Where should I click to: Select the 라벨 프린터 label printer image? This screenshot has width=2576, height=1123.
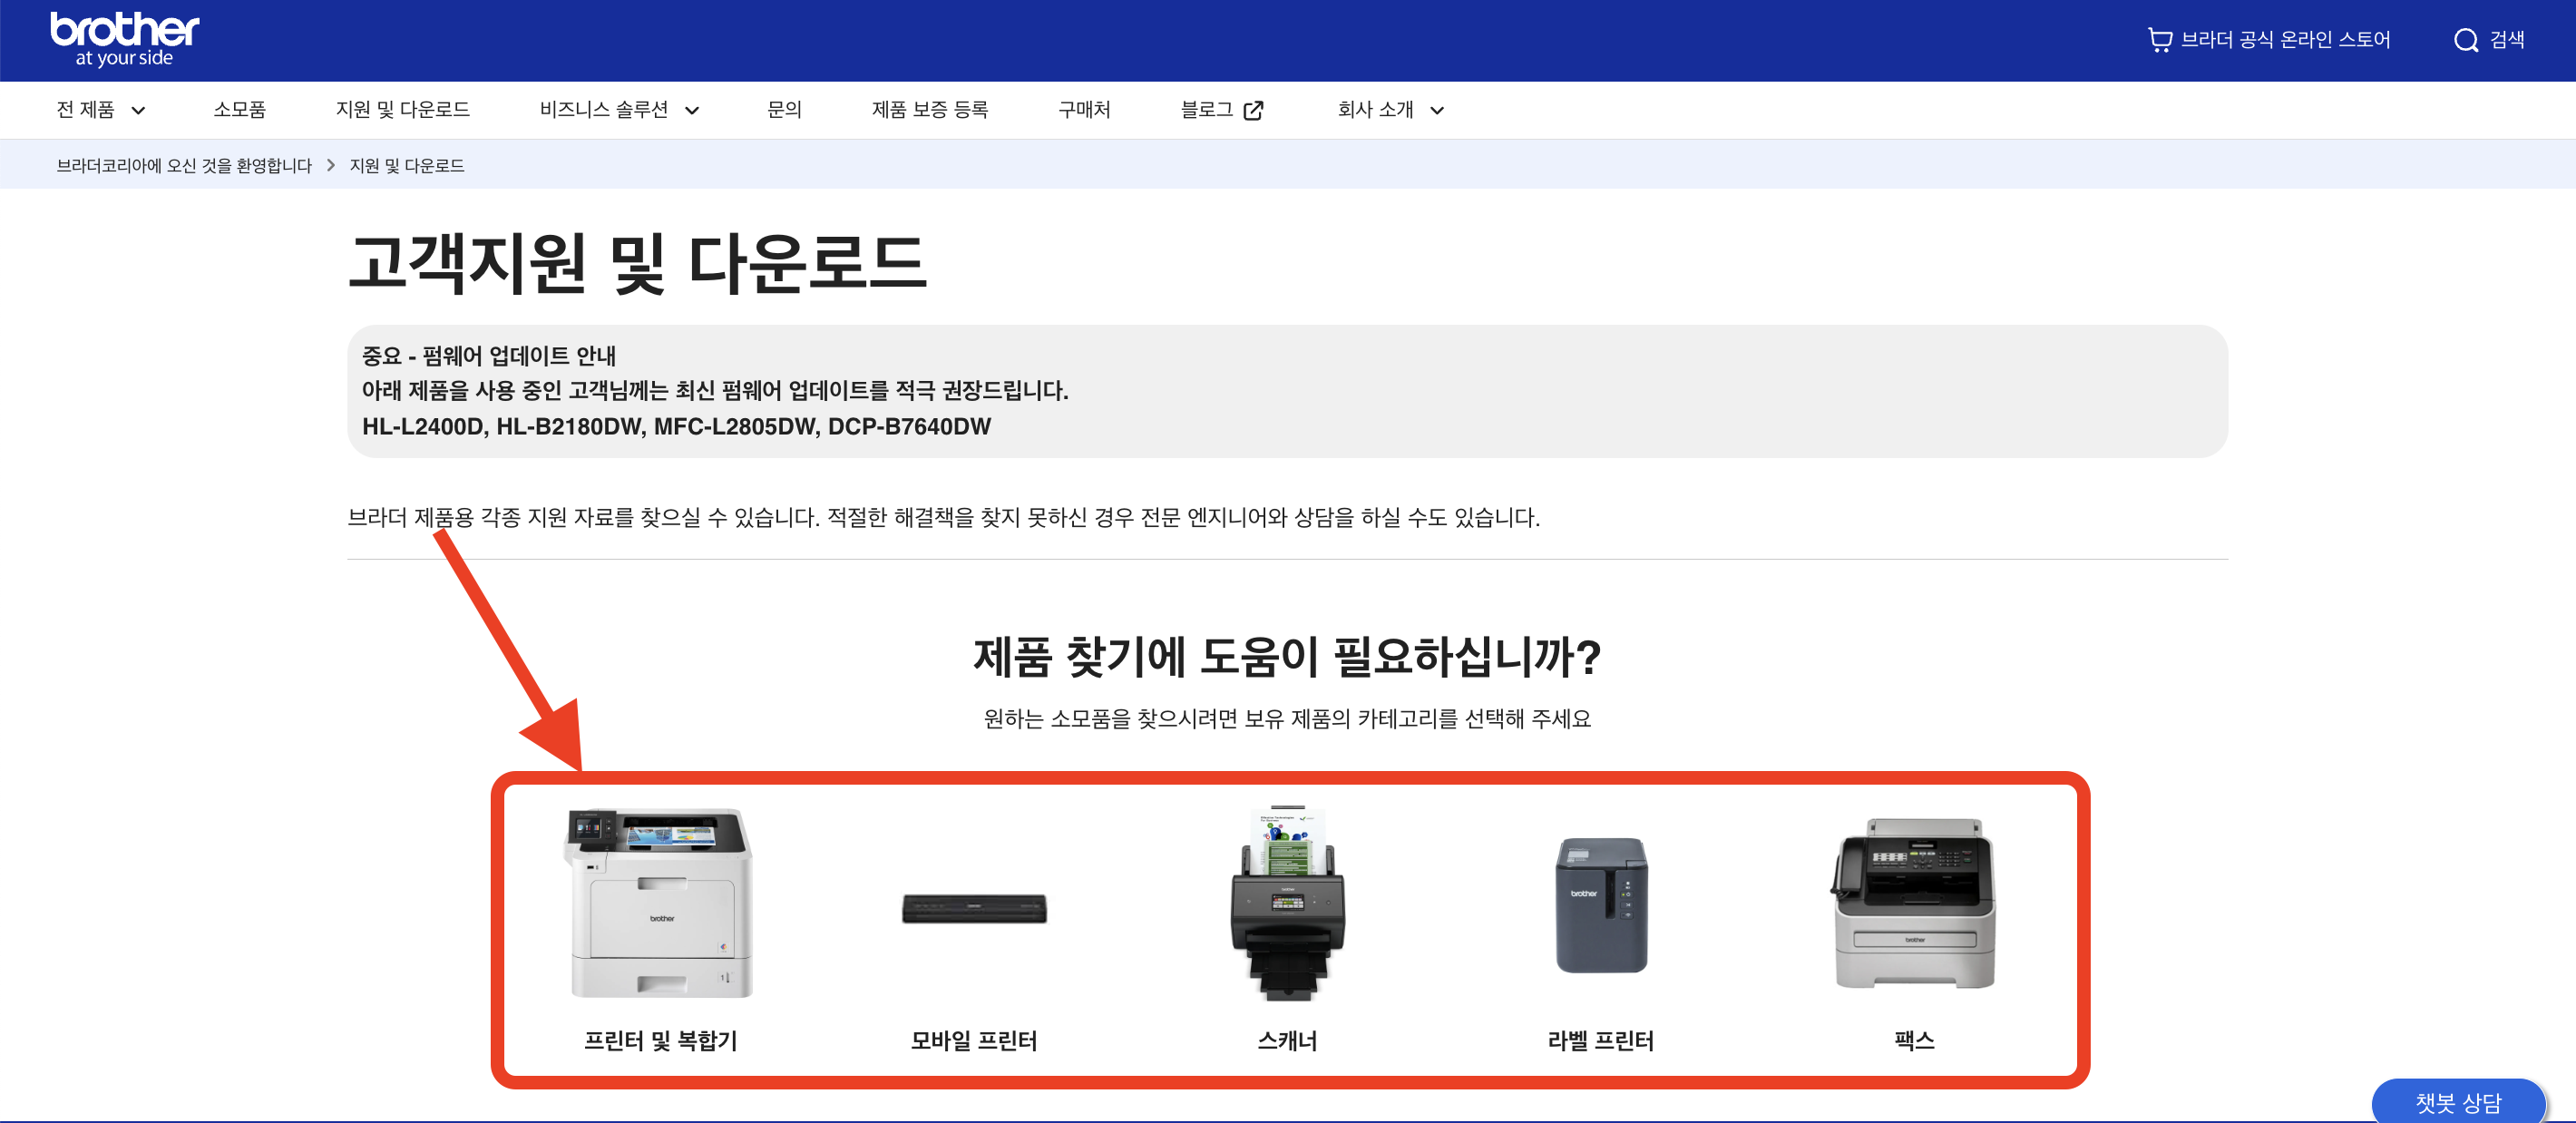pos(1599,905)
